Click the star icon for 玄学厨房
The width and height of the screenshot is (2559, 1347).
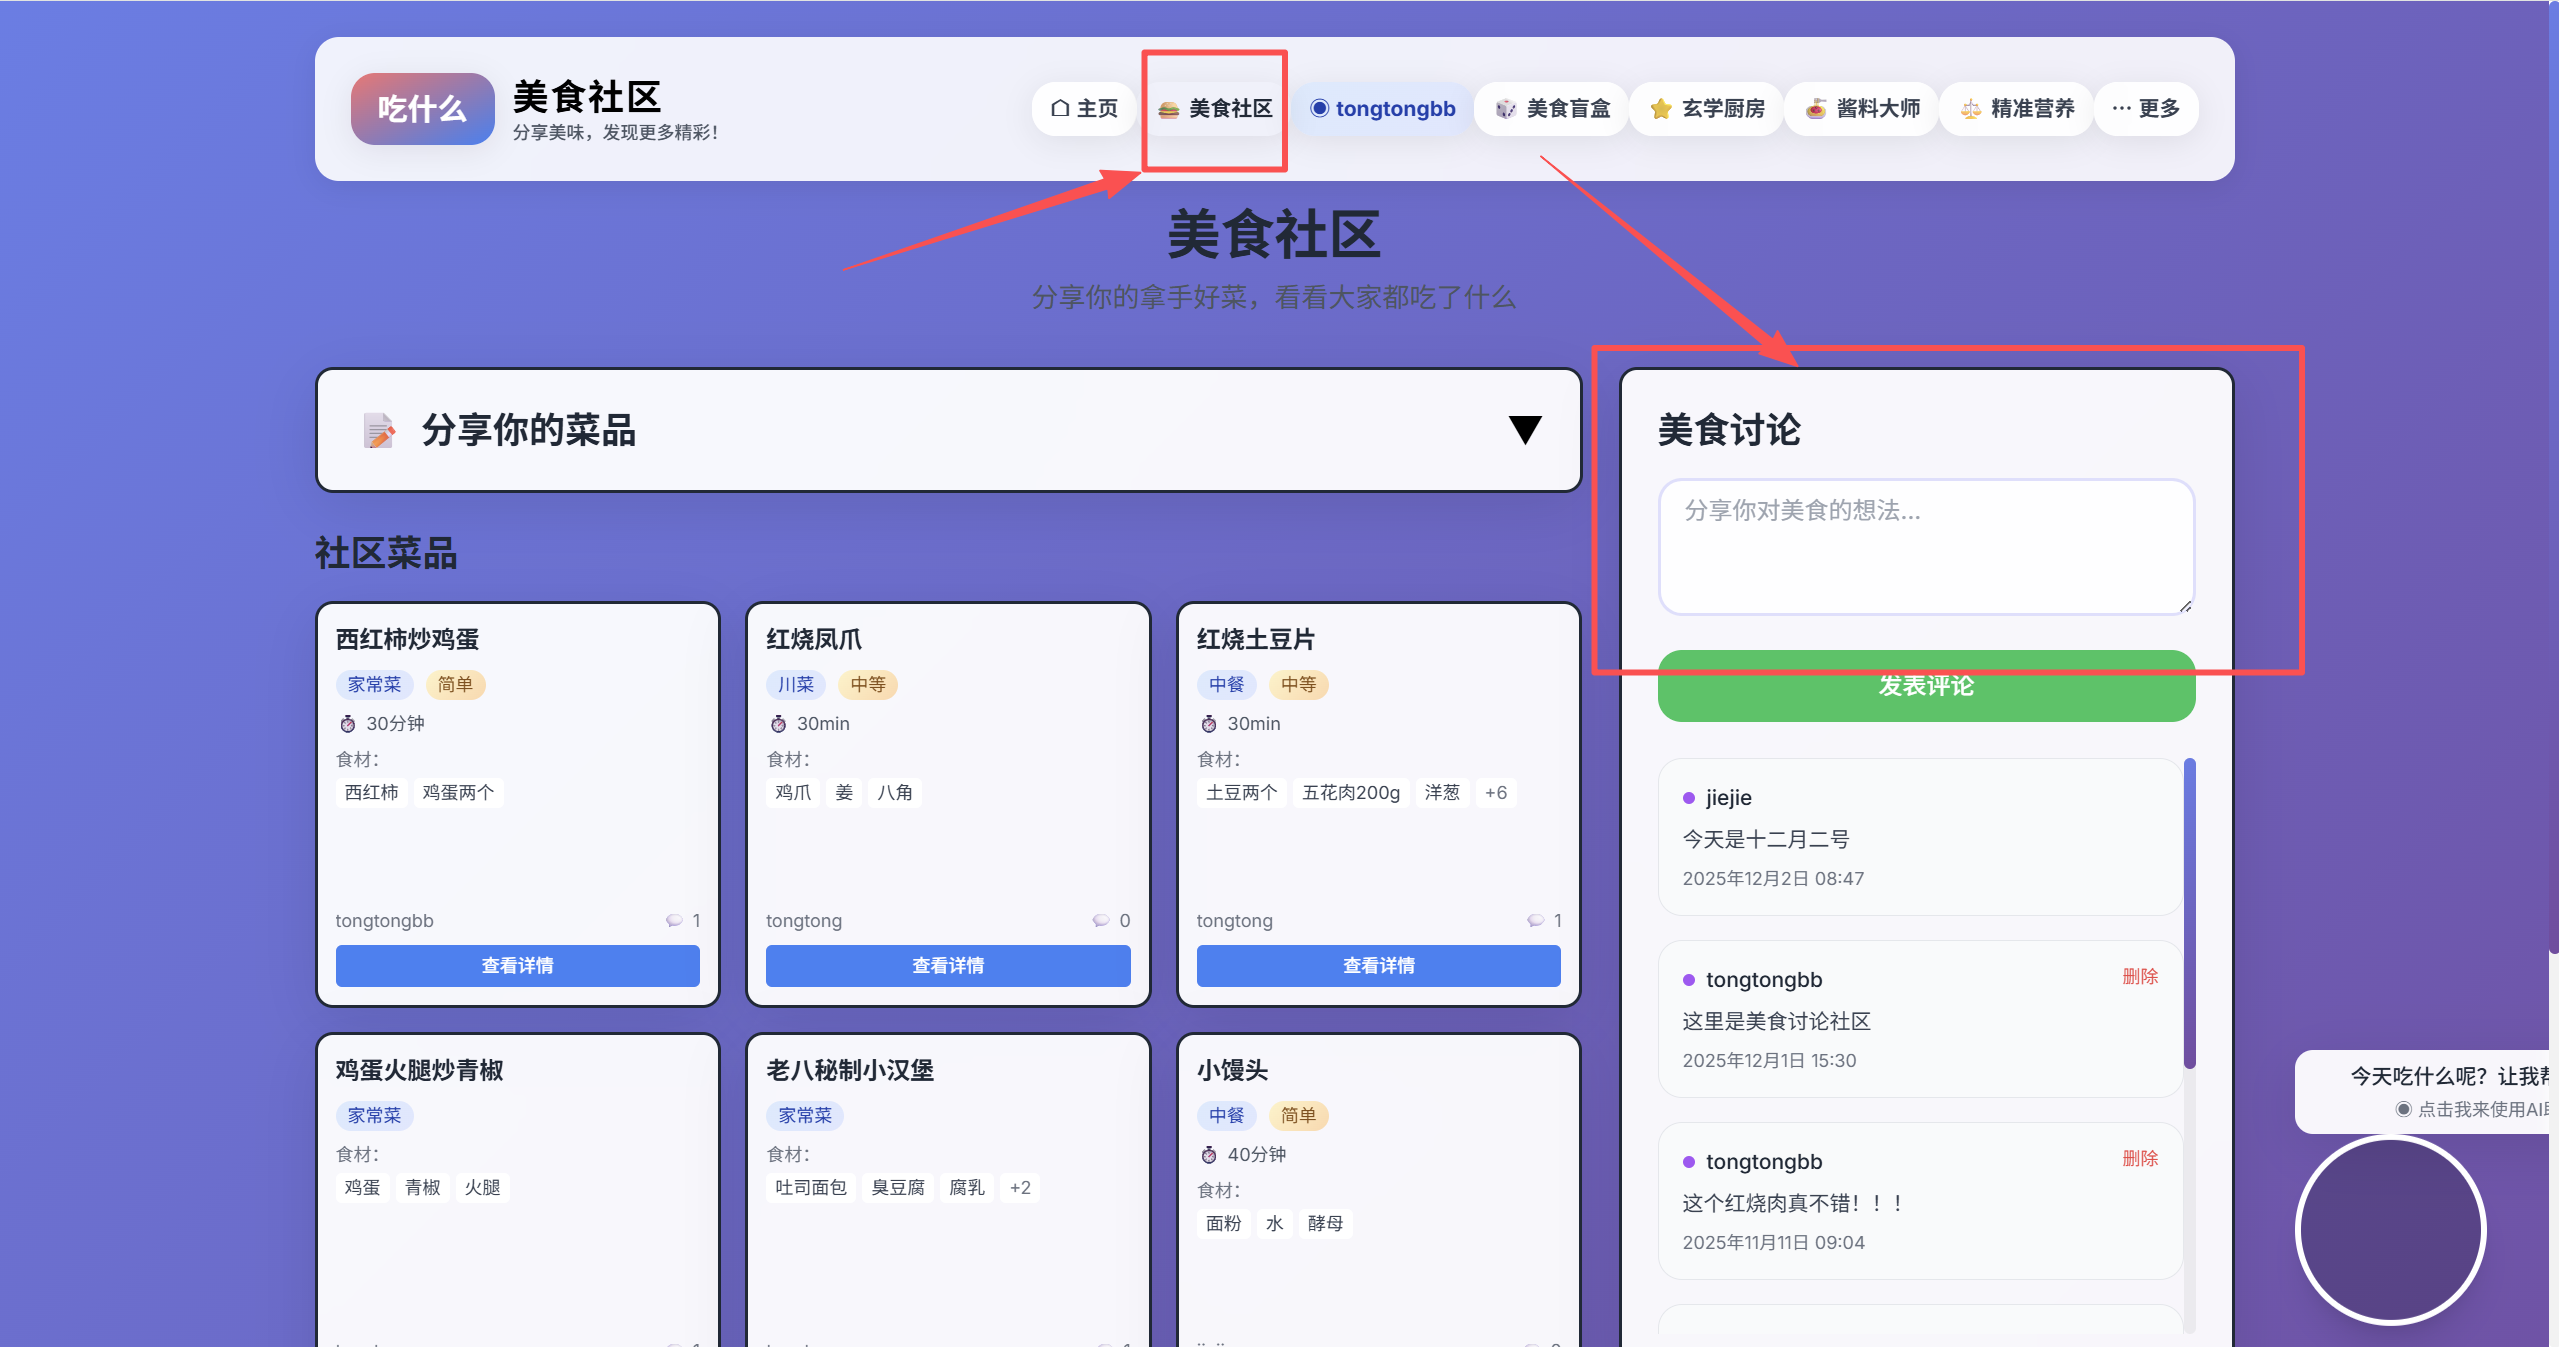[1660, 109]
